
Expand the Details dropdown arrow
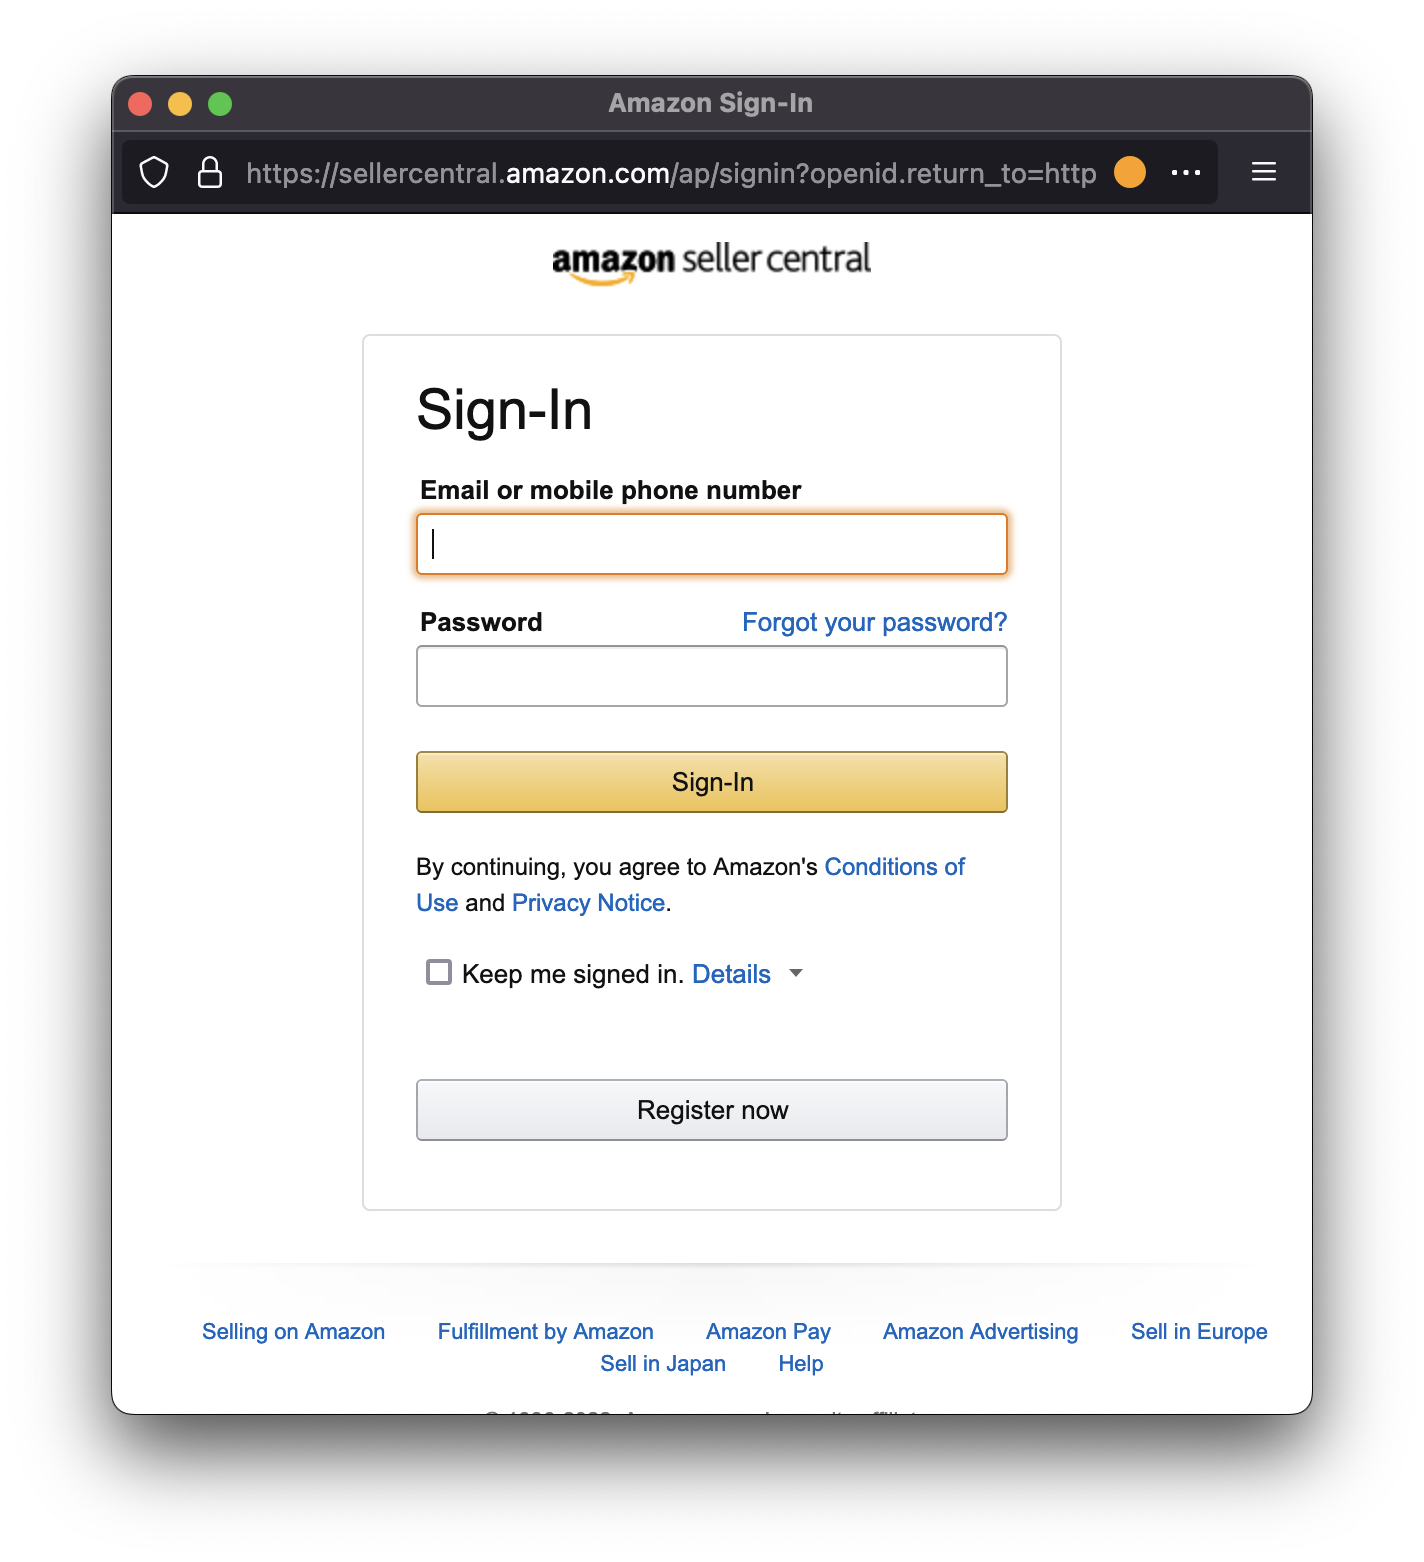pos(796,972)
